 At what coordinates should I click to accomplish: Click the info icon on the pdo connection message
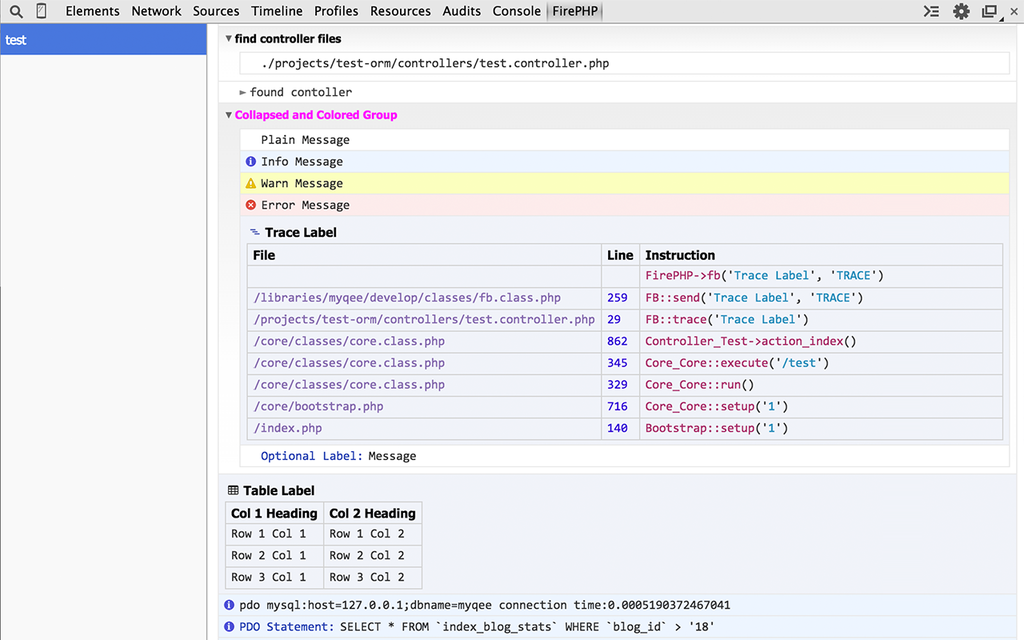[227, 605]
